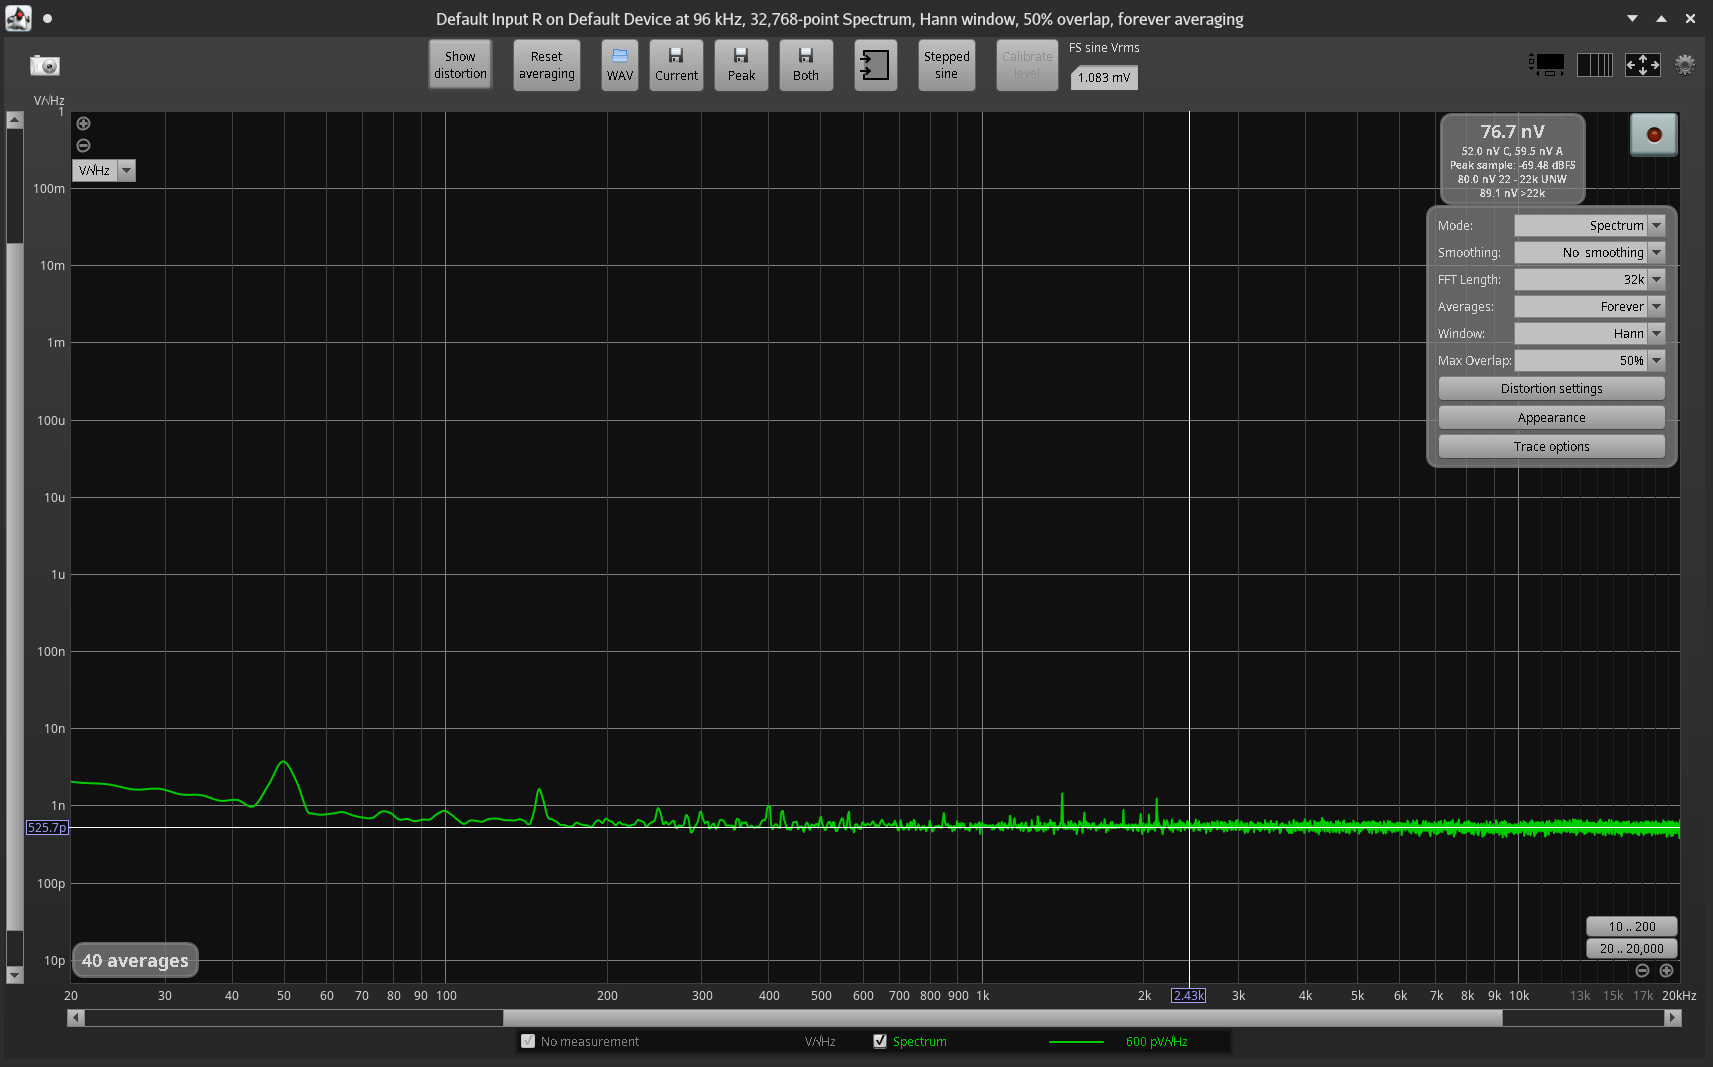Set range to 10 .. 200
This screenshot has height=1067, width=1713.
pos(1632,927)
